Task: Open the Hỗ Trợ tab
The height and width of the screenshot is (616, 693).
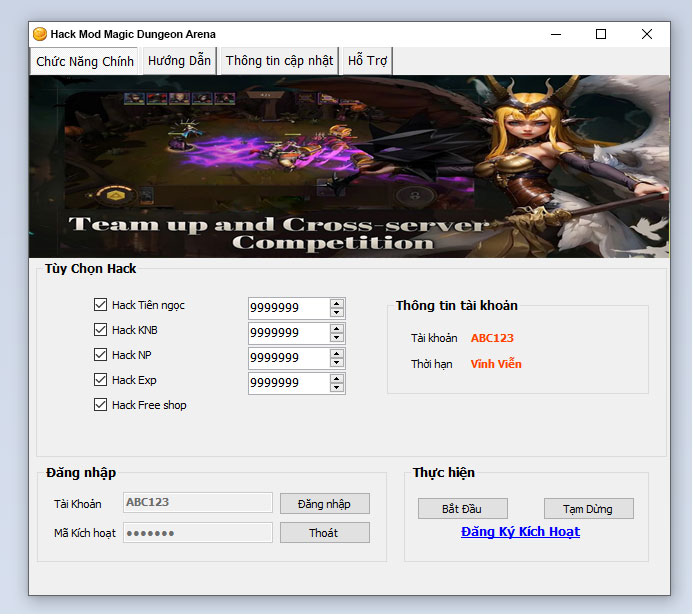Action: pyautogui.click(x=367, y=61)
